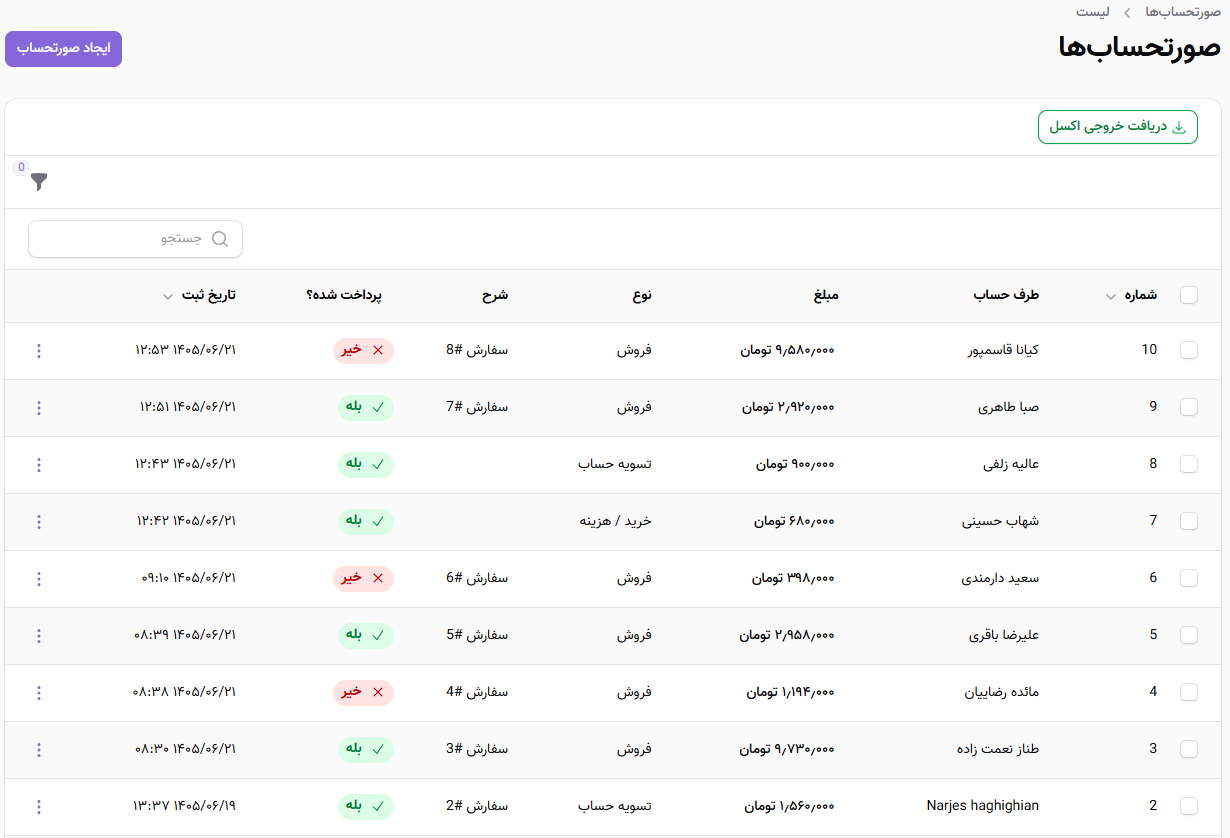The width and height of the screenshot is (1230, 838).
Task: Click دریافت خروجی اکسل button
Action: coord(1117,127)
